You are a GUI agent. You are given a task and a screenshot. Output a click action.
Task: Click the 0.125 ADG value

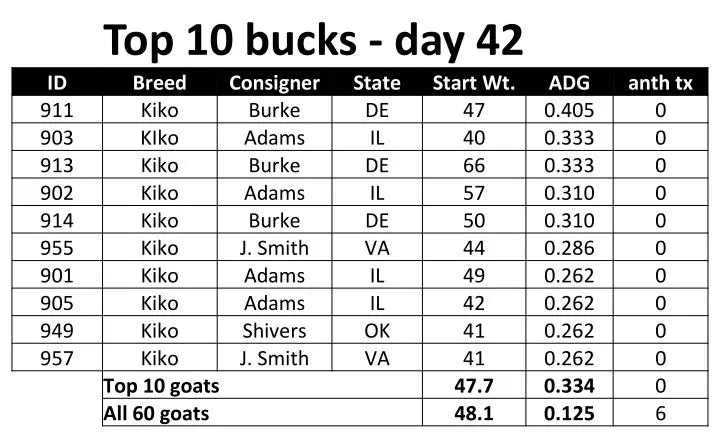click(569, 413)
